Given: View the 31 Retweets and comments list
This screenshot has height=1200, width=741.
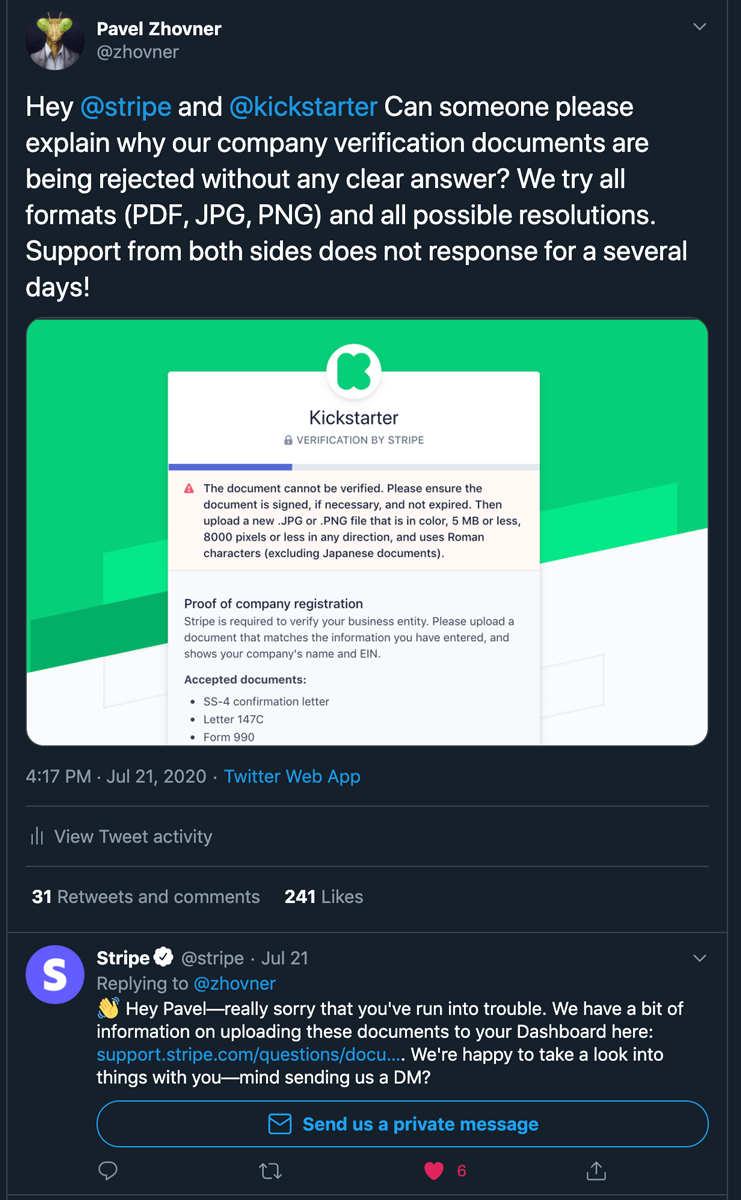Looking at the screenshot, I should pyautogui.click(x=146, y=896).
